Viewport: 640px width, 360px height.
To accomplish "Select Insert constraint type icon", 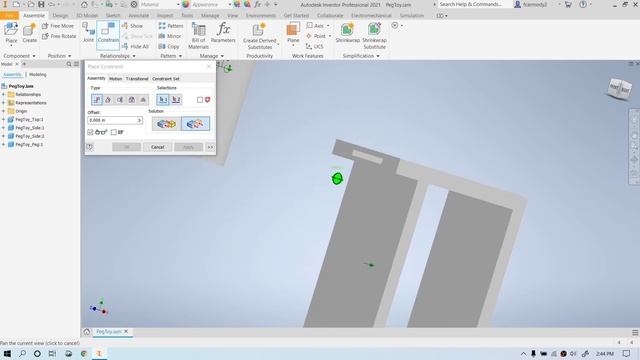I will tap(131, 100).
